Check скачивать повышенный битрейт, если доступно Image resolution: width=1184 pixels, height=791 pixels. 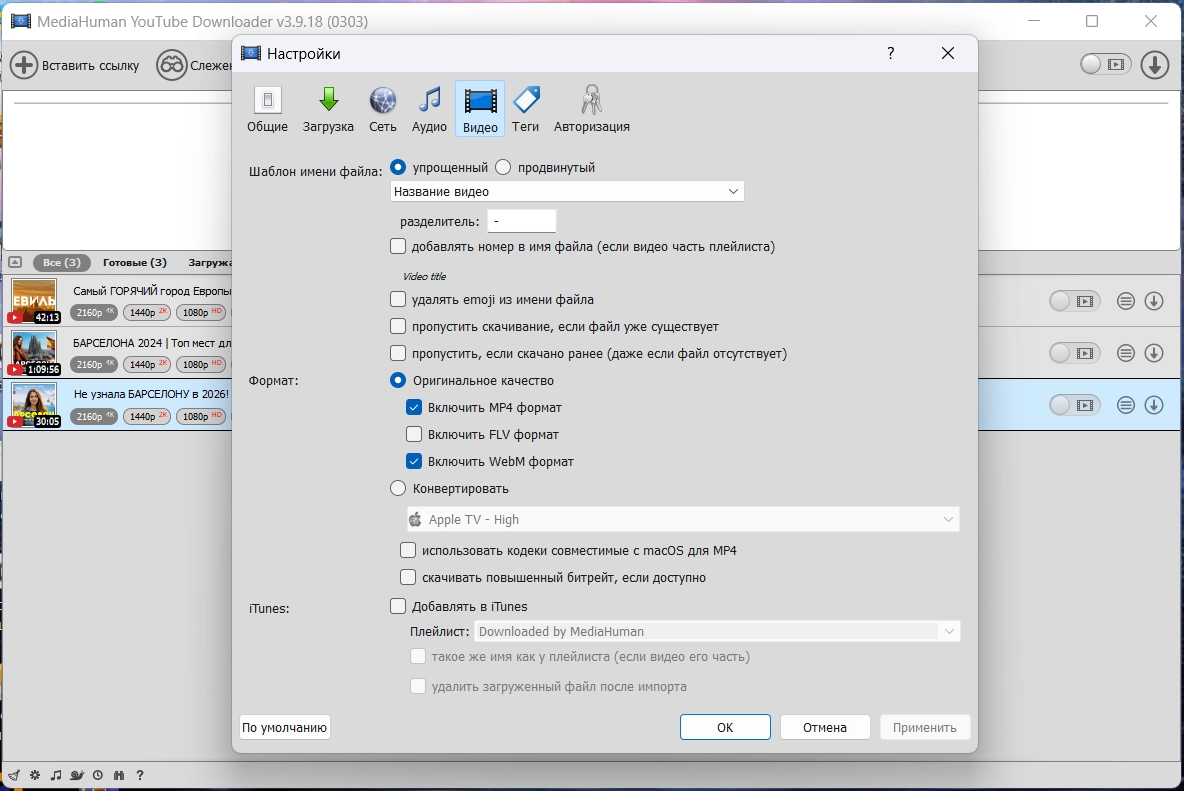[408, 577]
